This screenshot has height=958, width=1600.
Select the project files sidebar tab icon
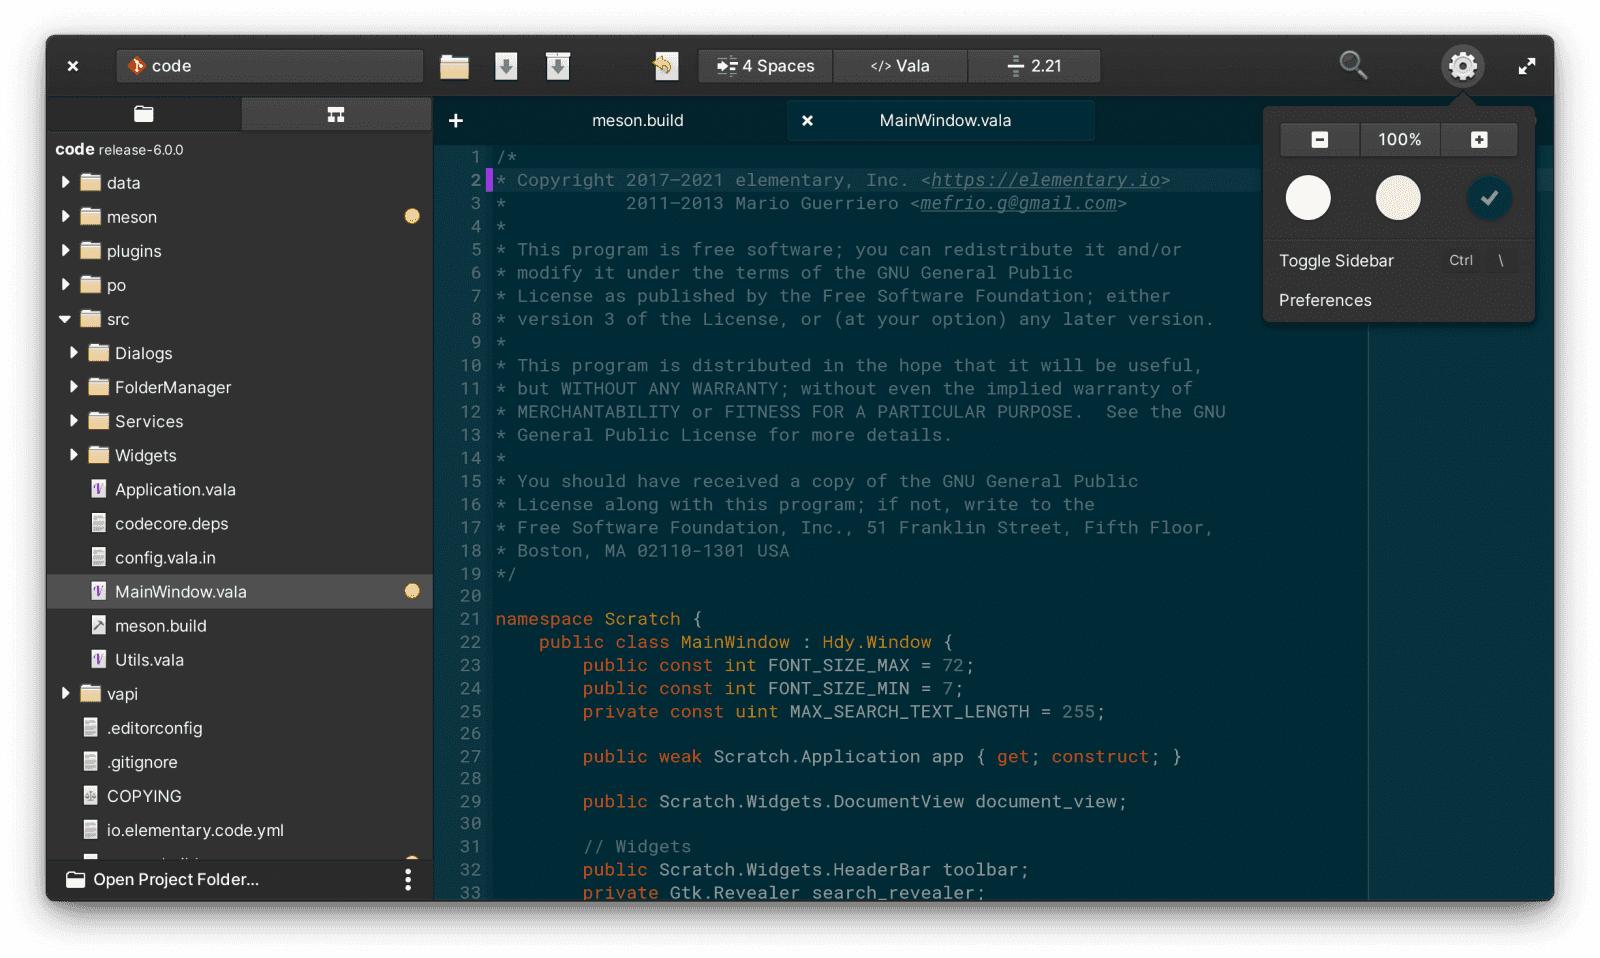click(144, 113)
